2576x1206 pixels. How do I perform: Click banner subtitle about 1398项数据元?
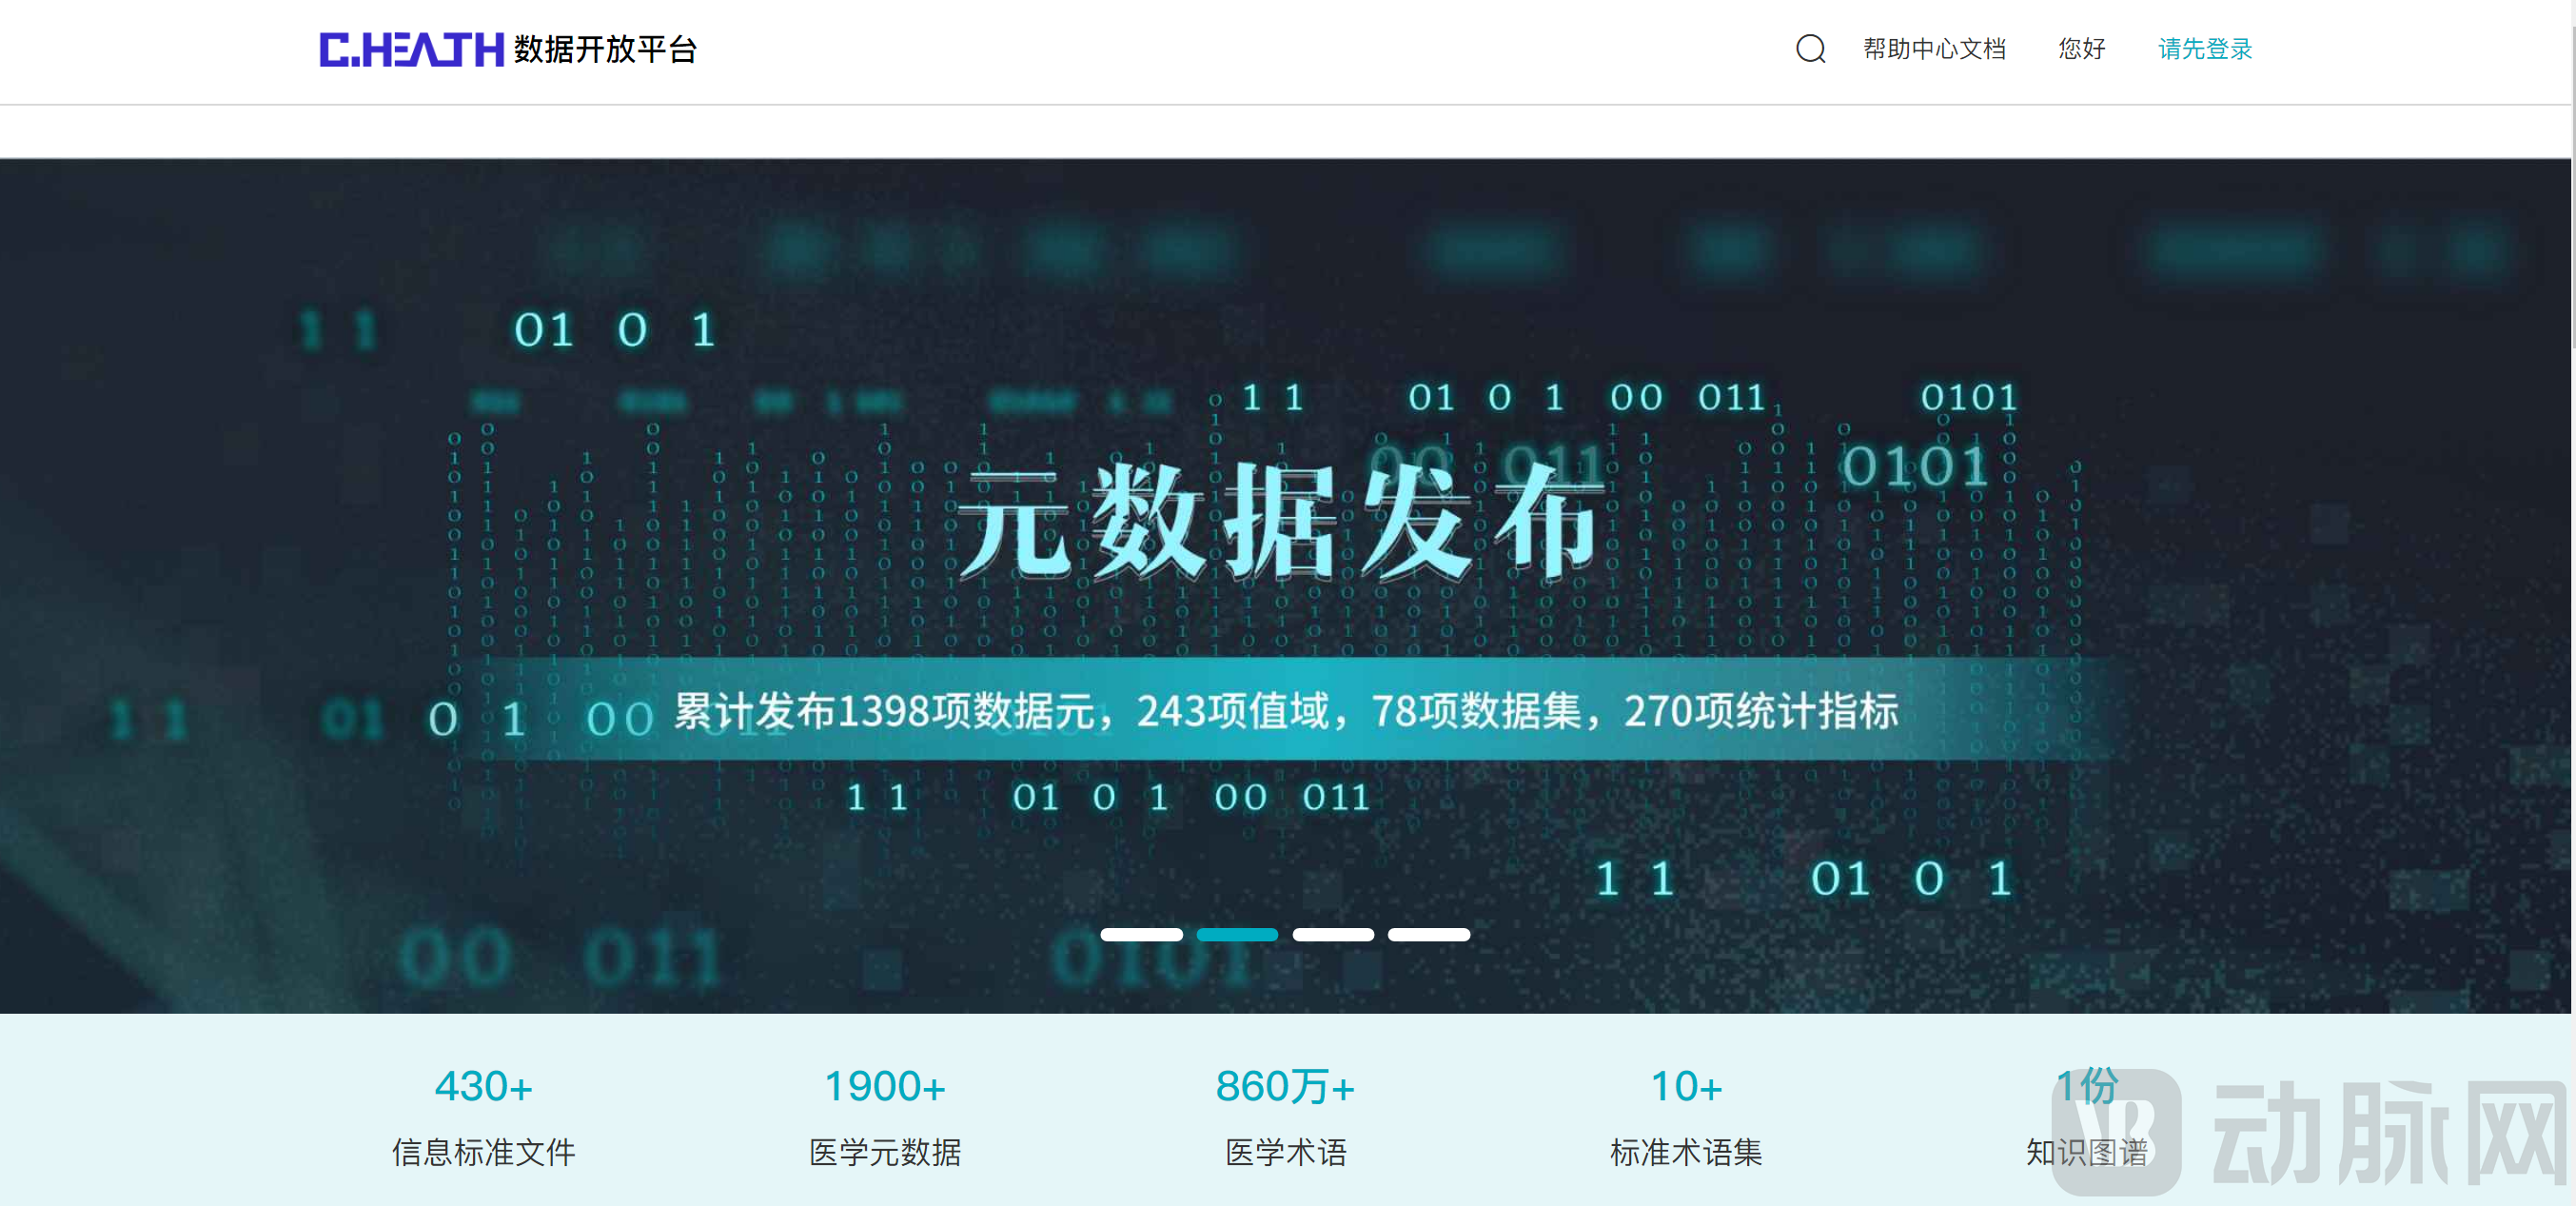1285,711
